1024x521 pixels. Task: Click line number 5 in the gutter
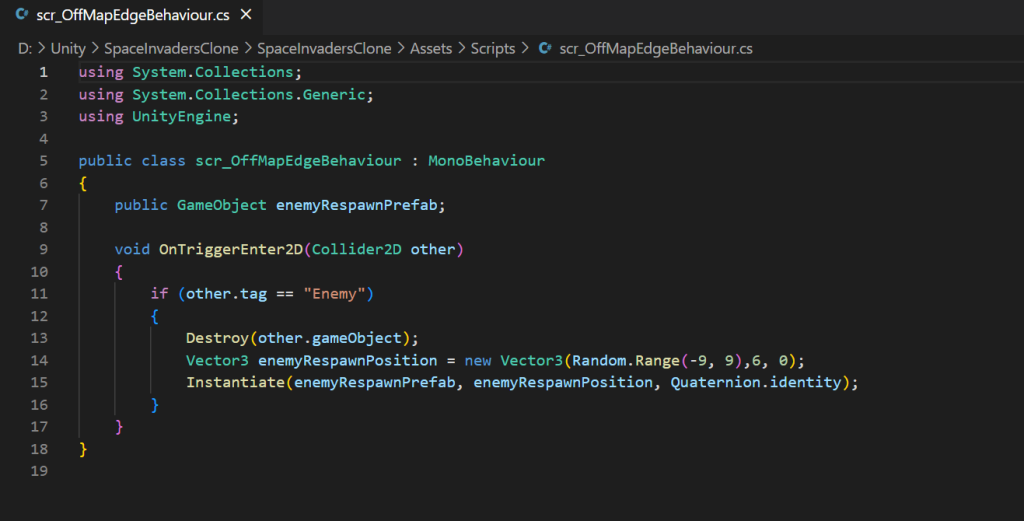tap(43, 160)
